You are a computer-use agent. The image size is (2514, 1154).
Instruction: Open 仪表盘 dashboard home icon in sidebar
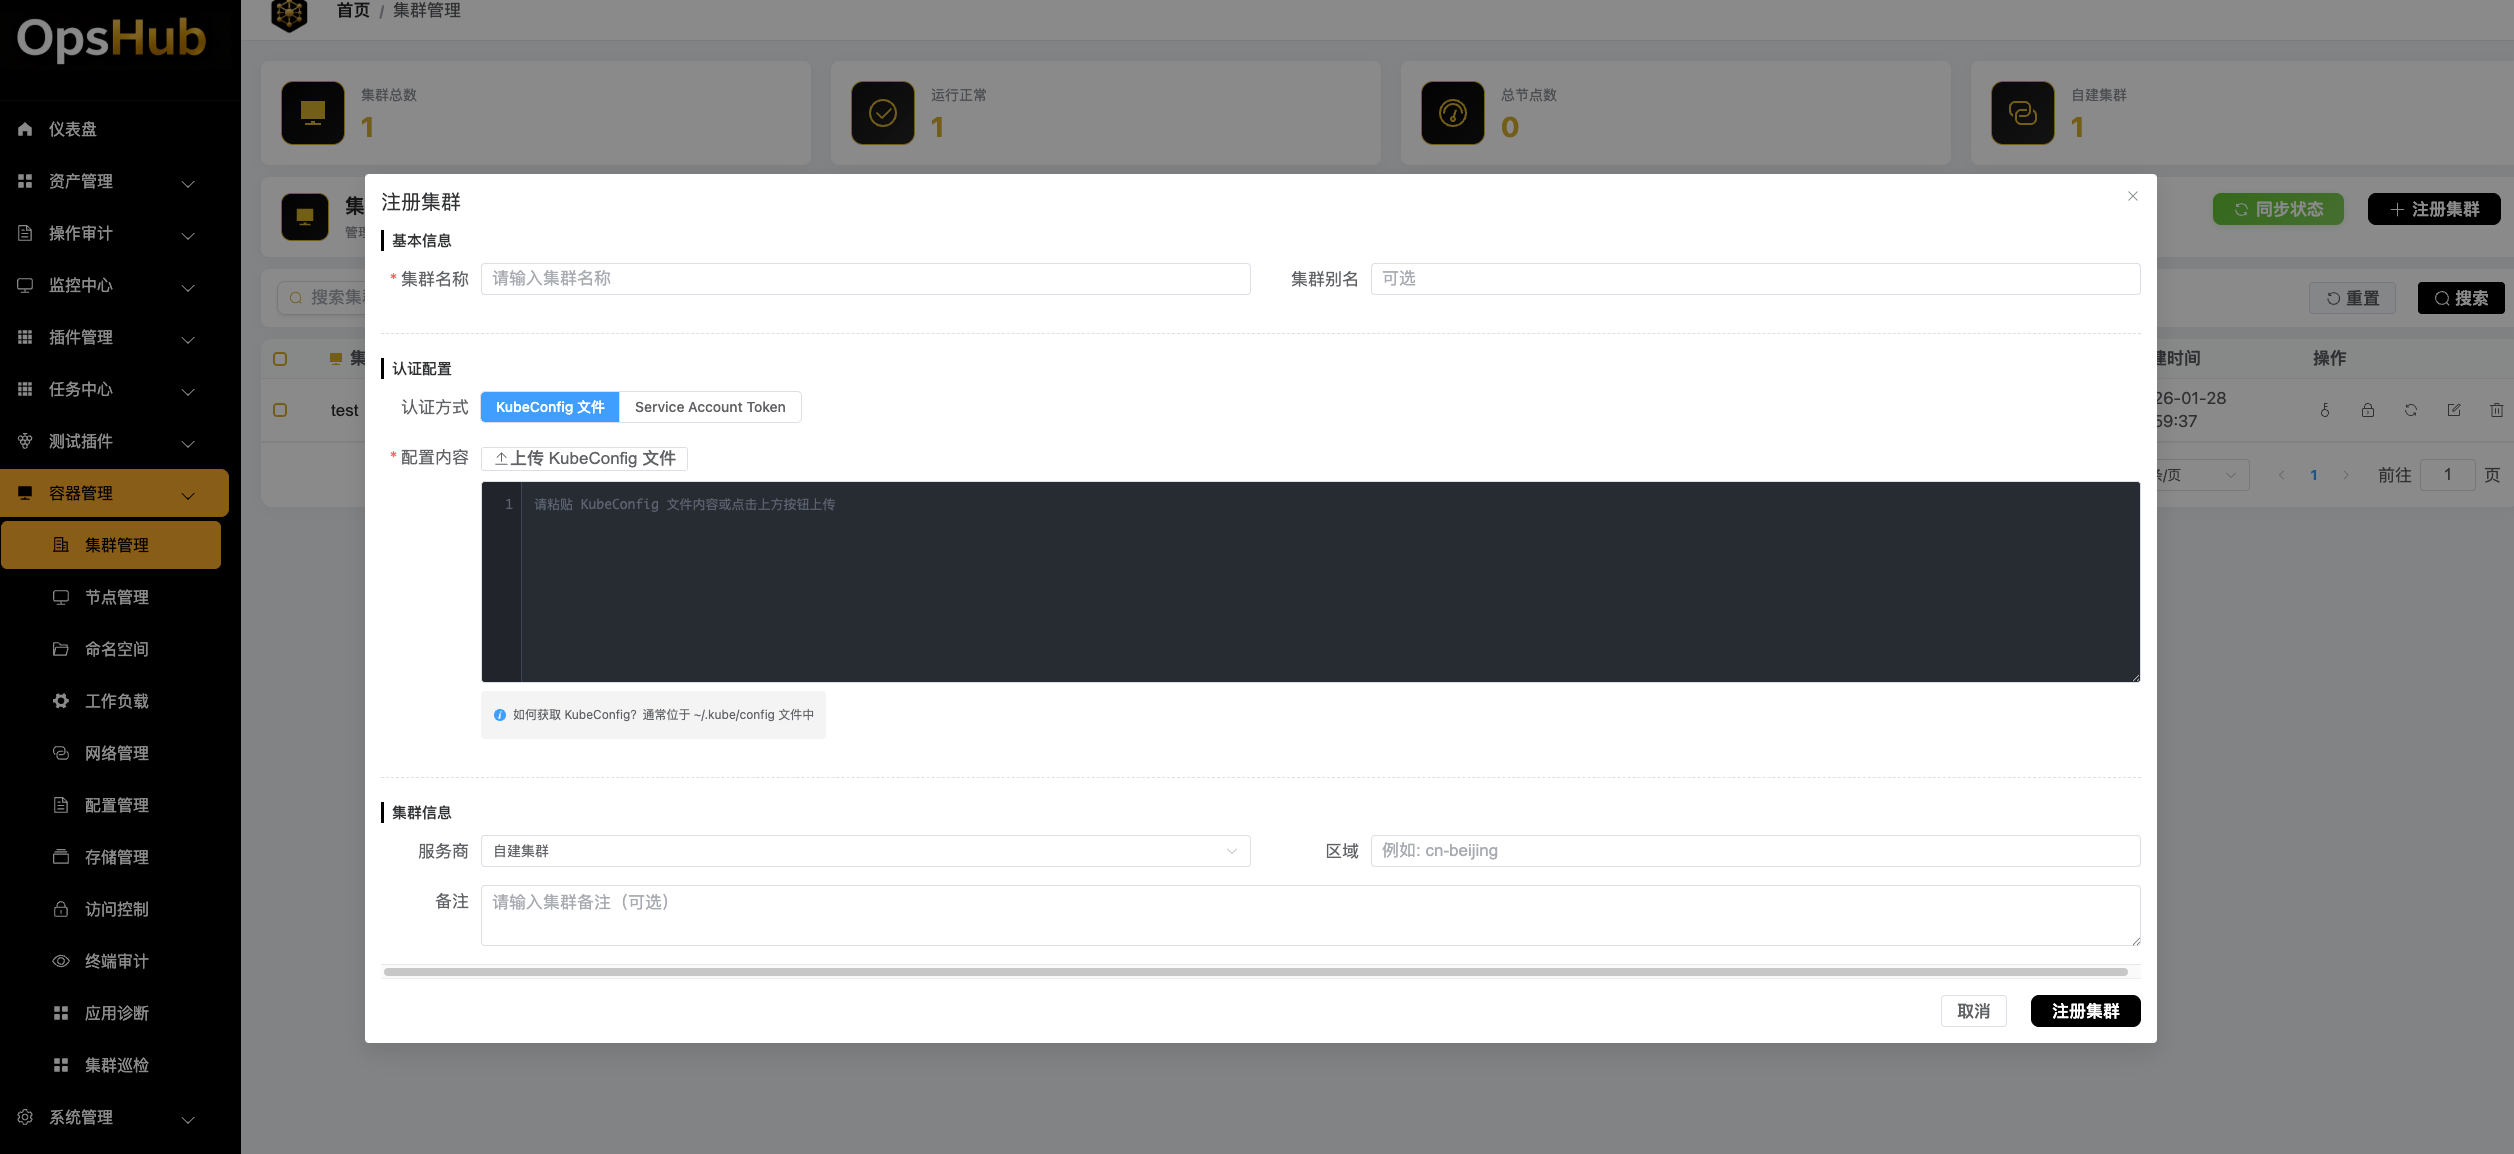pyautogui.click(x=26, y=129)
